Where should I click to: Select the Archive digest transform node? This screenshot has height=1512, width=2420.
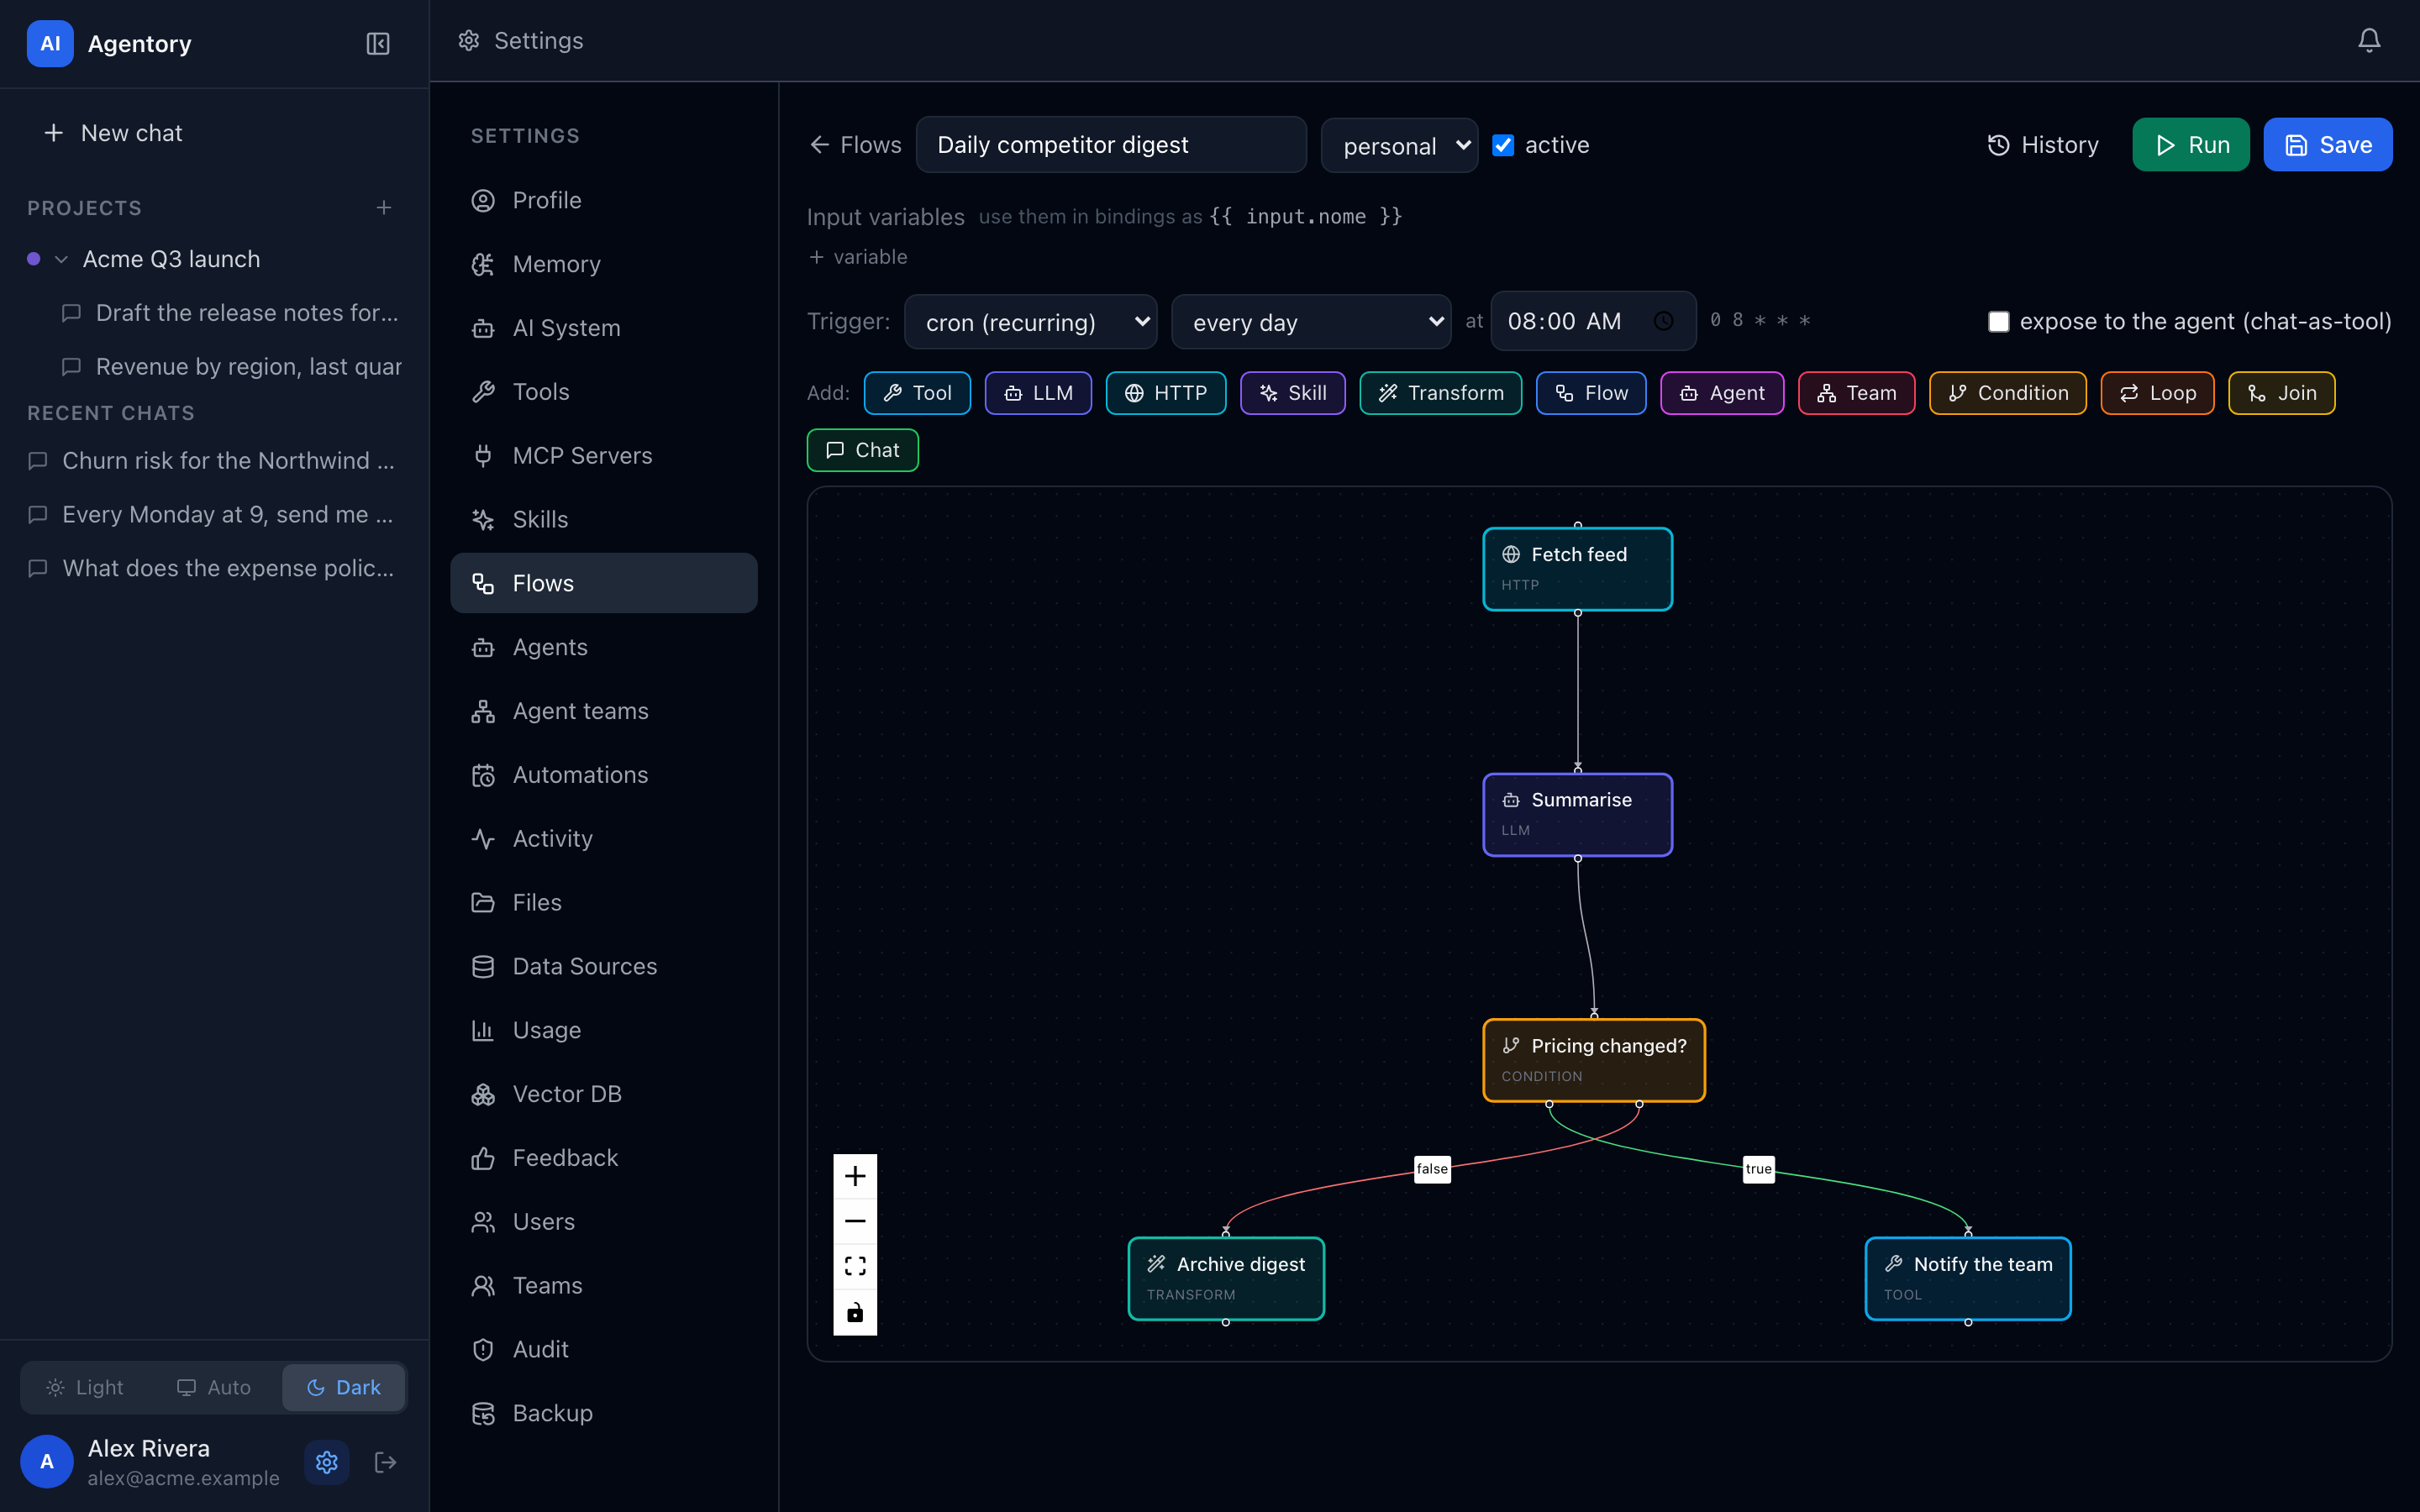pos(1226,1279)
